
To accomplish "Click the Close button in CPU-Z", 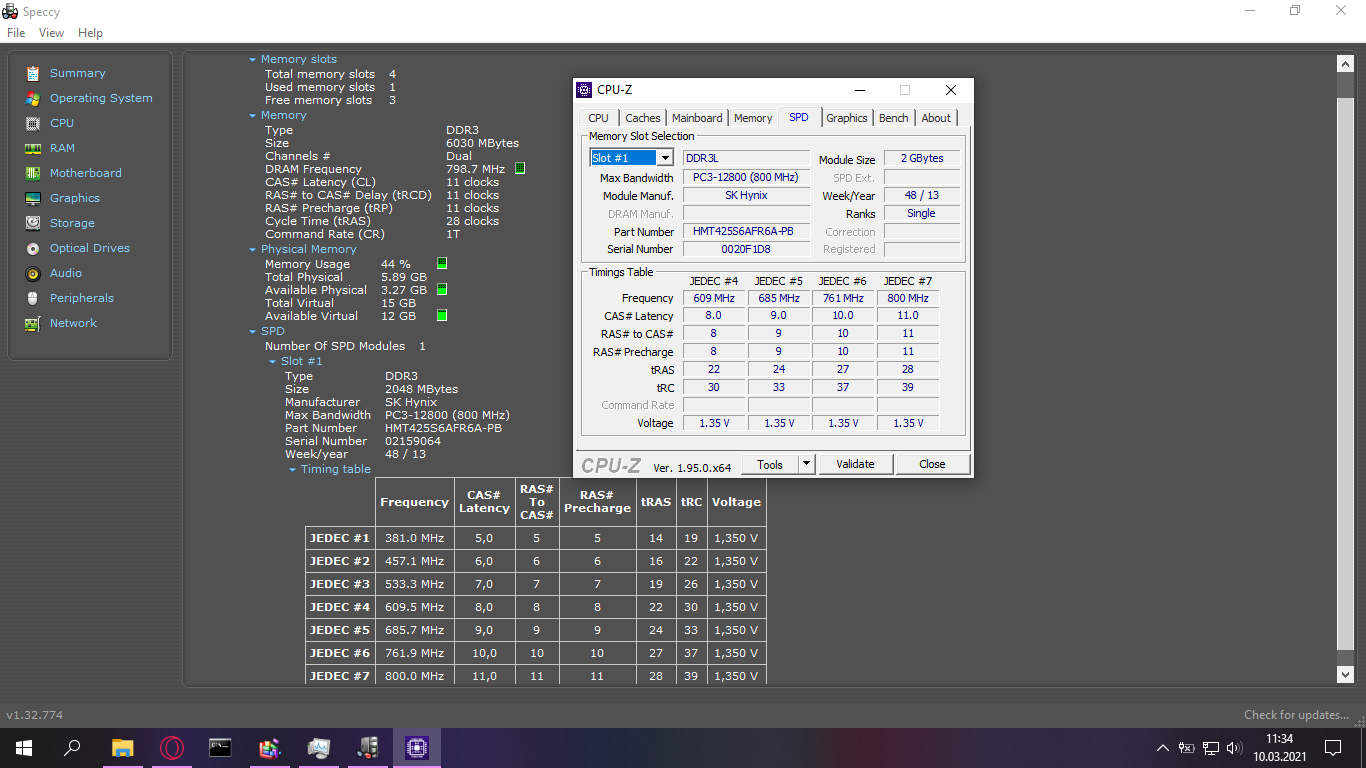I will coord(932,464).
